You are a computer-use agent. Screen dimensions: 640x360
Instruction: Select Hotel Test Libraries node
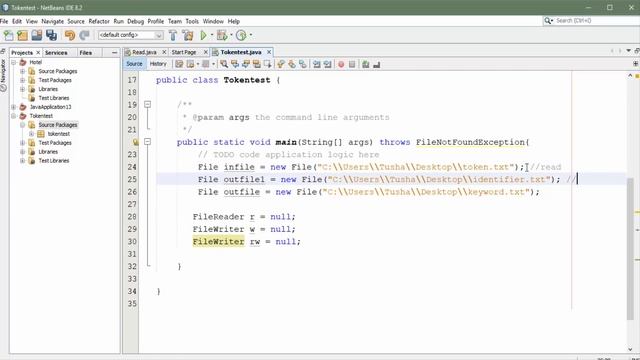point(54,98)
